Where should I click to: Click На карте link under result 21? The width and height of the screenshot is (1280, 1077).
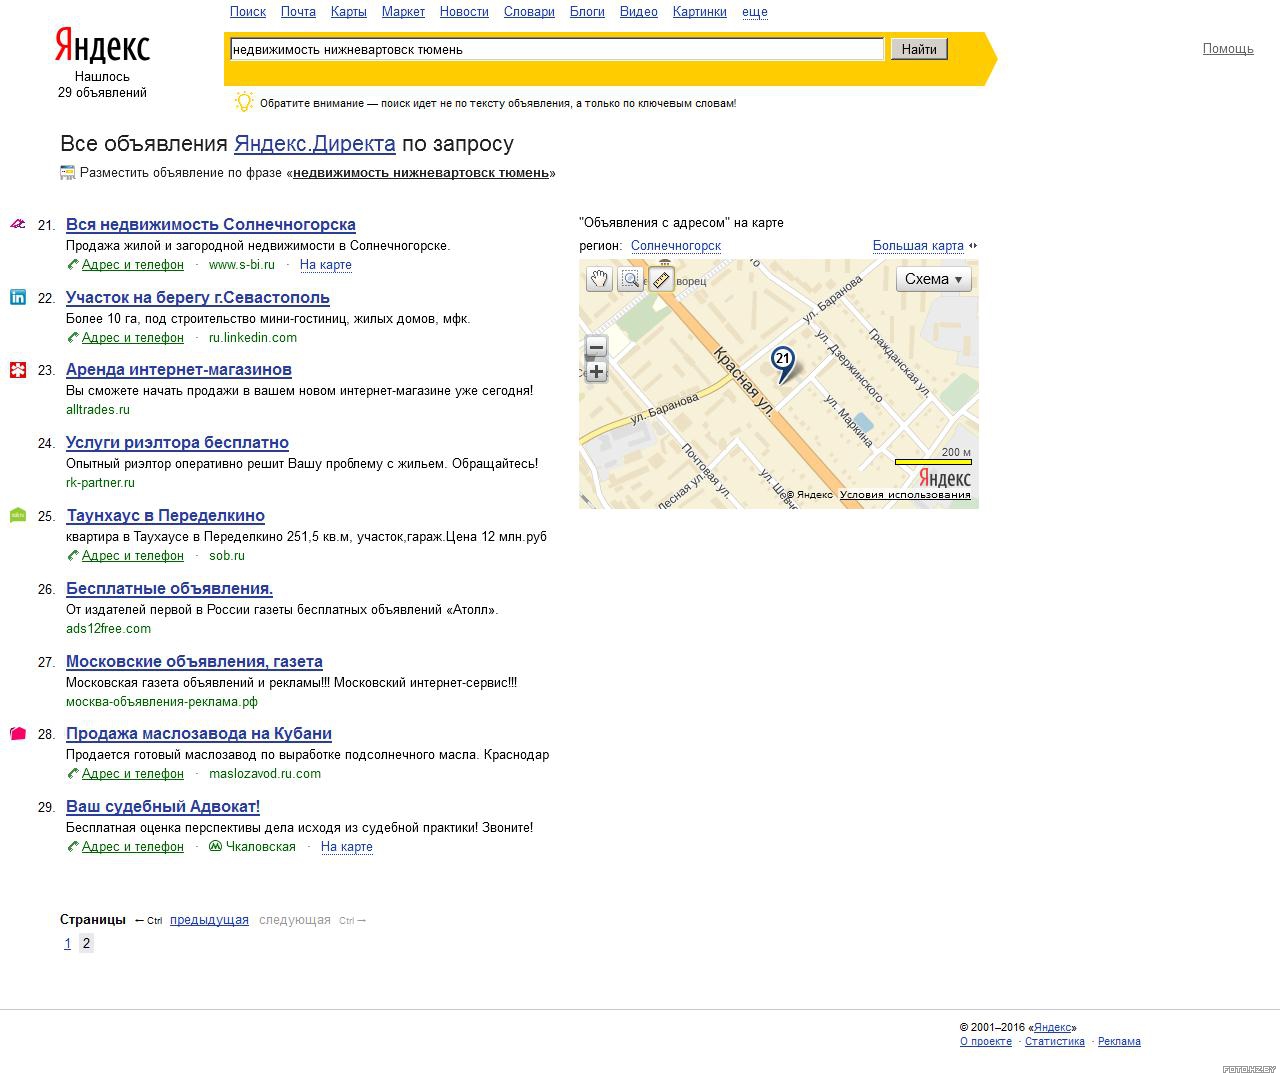pos(326,264)
